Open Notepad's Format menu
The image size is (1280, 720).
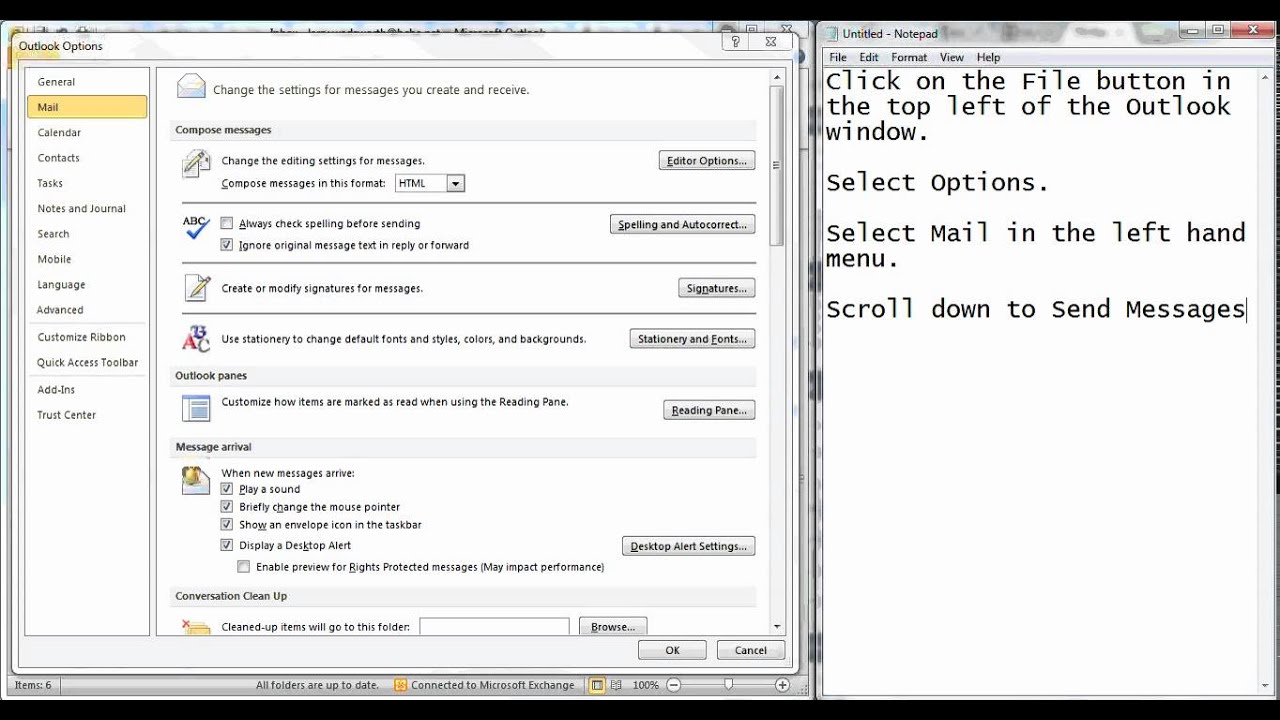tap(909, 58)
